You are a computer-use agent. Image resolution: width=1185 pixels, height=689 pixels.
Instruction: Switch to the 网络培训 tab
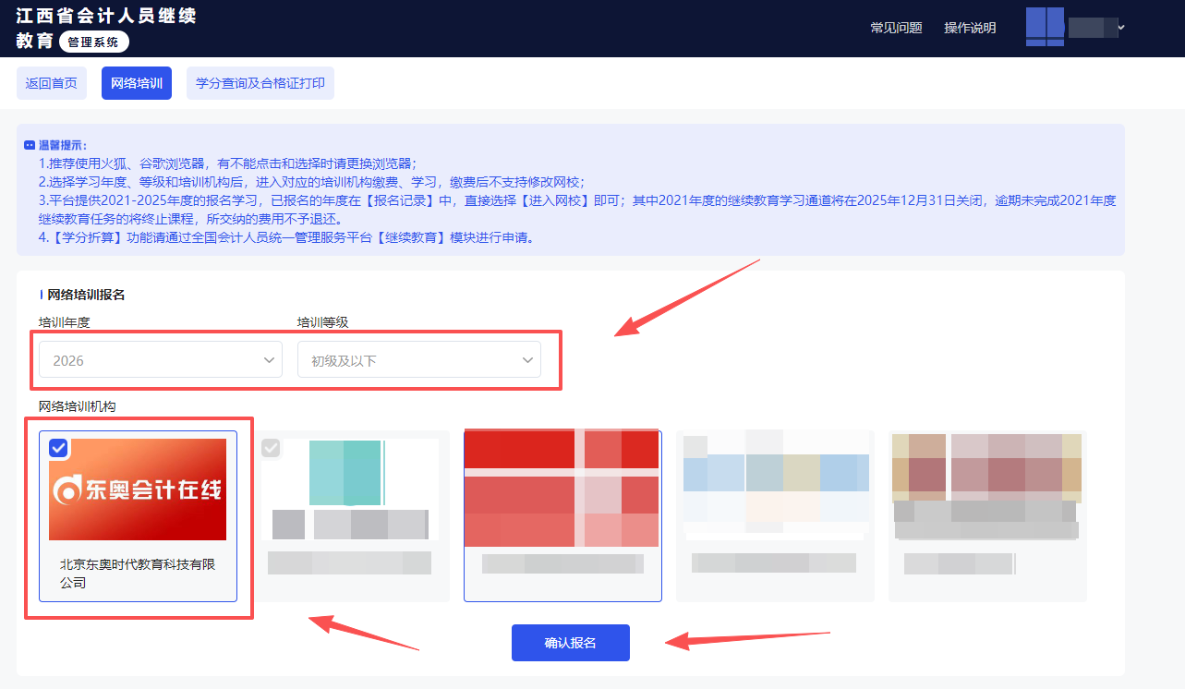point(136,83)
